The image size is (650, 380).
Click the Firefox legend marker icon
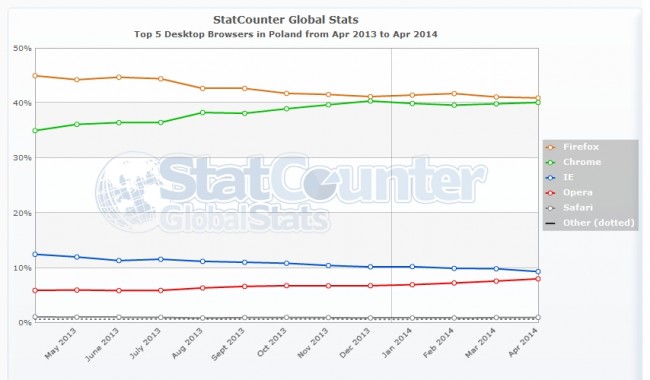pos(551,148)
